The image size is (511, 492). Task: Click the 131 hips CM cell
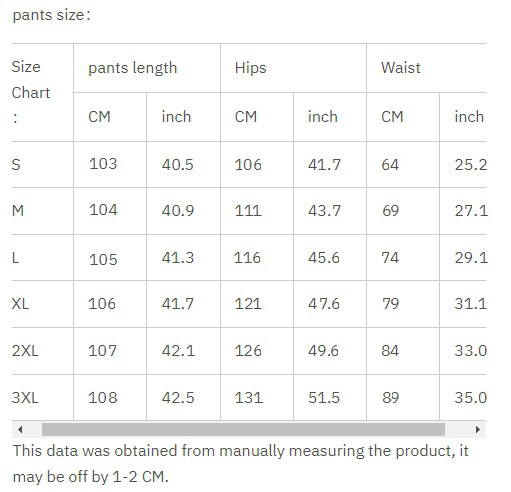click(257, 397)
